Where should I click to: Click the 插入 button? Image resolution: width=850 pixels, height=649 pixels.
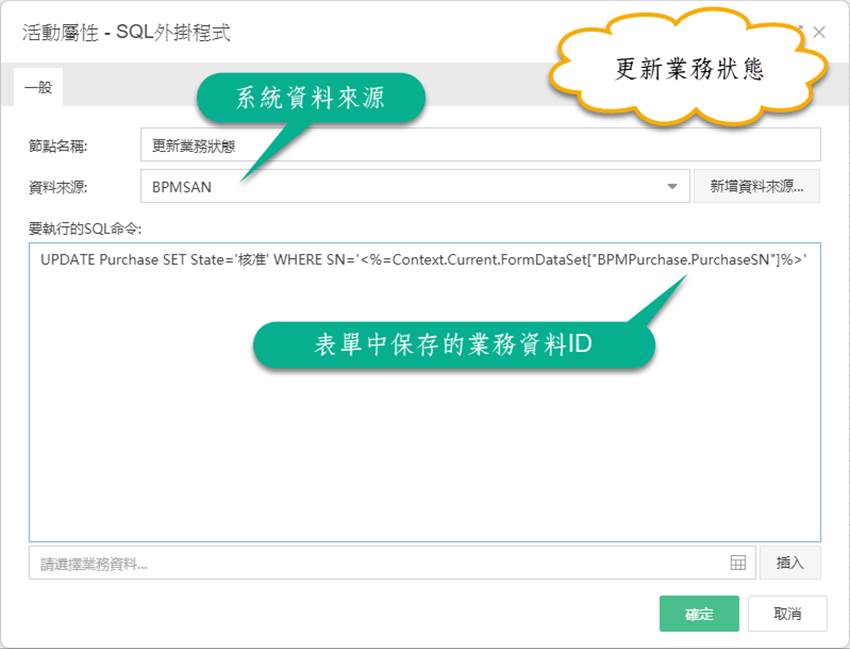click(790, 563)
